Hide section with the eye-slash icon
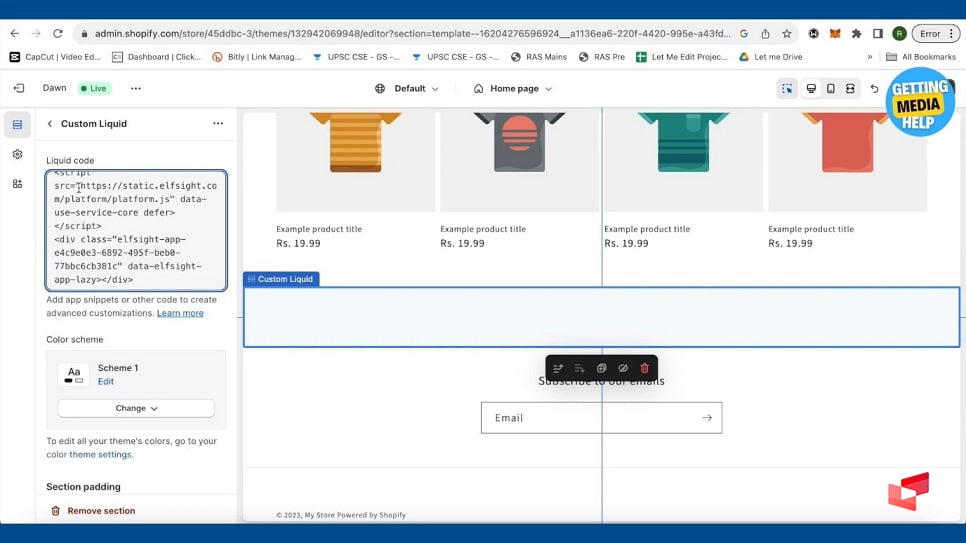 click(622, 368)
